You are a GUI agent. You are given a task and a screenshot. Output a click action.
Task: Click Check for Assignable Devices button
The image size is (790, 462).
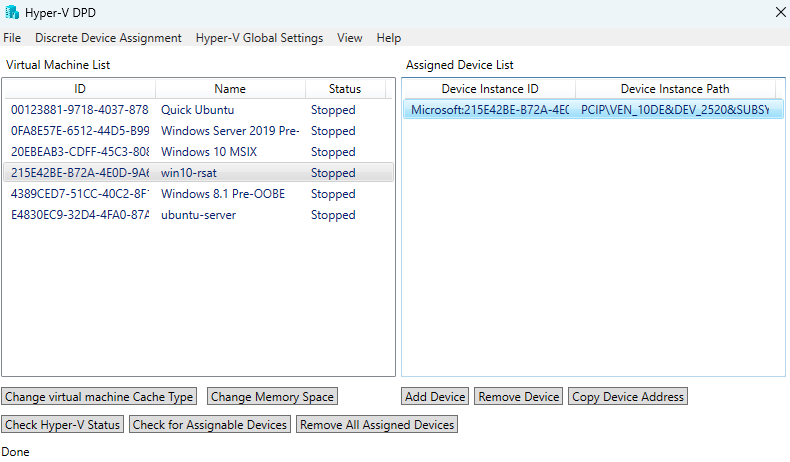(210, 425)
